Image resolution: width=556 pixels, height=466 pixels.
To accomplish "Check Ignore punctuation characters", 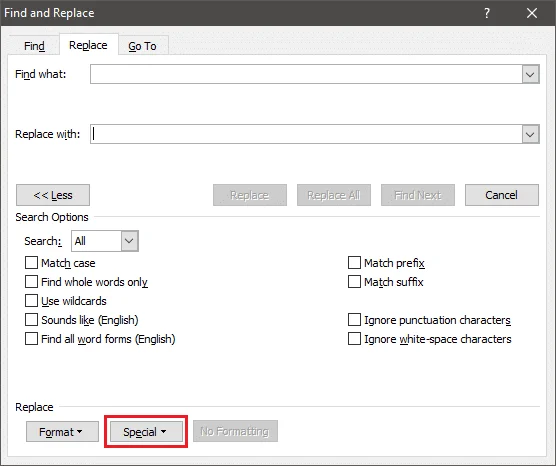I will click(354, 320).
